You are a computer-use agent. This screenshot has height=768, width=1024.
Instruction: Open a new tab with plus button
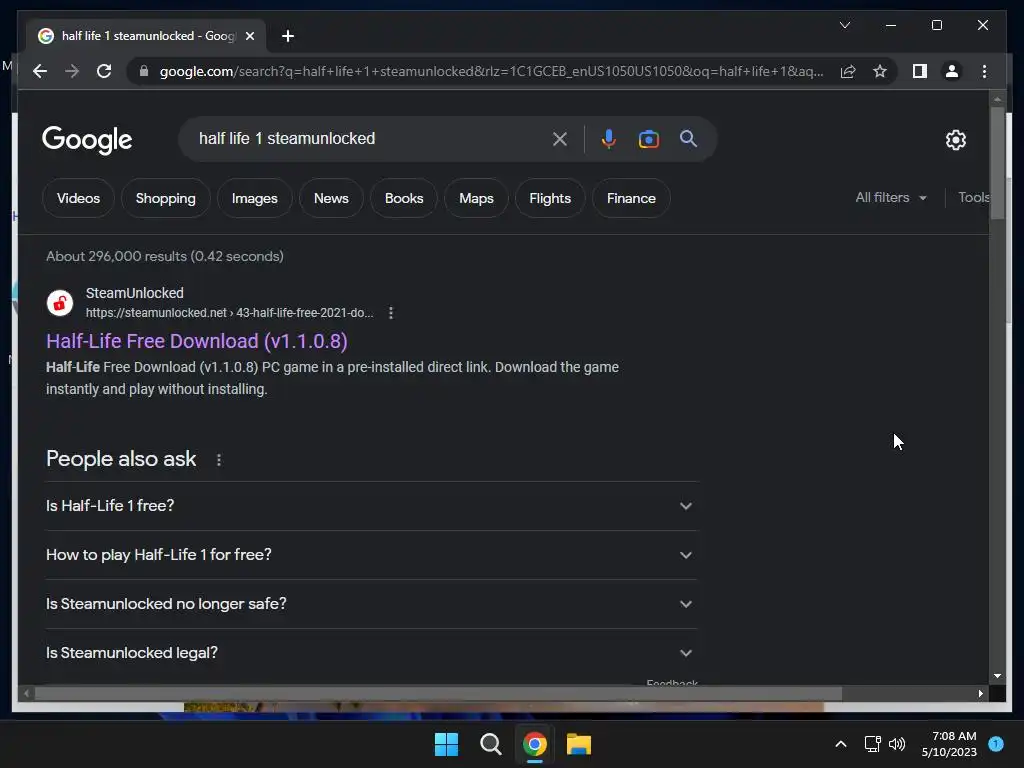point(288,36)
